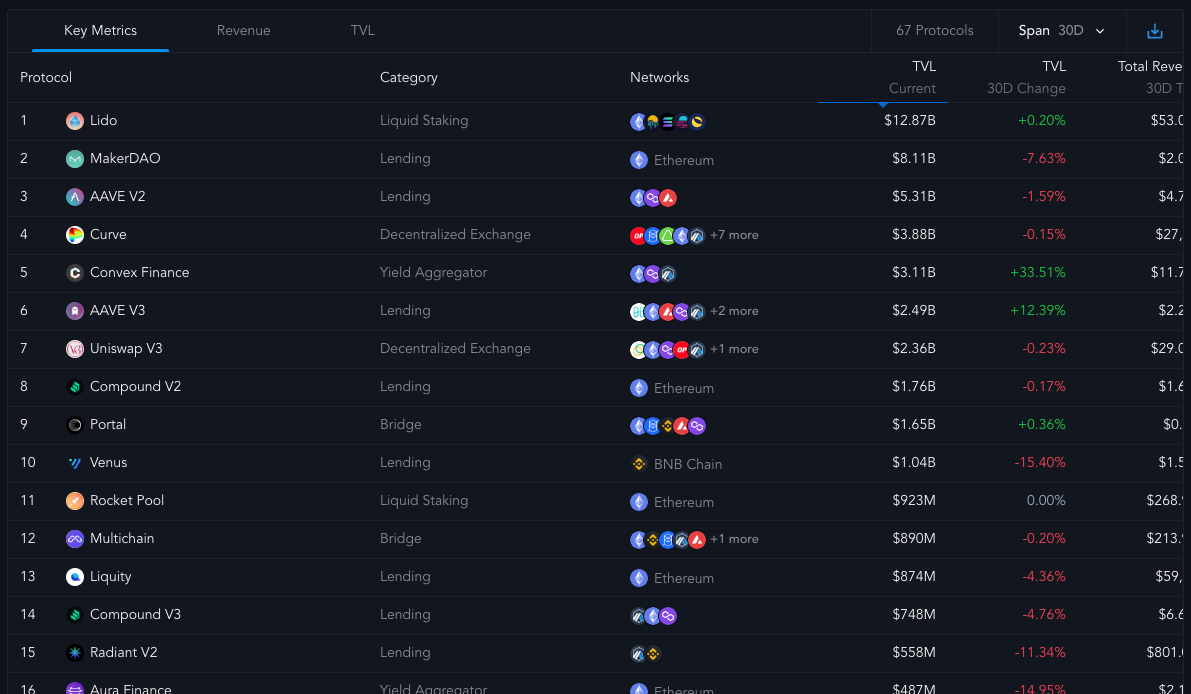Image resolution: width=1191 pixels, height=694 pixels.
Task: Expand '+1 more' networks for Uniswap V3
Action: (734, 349)
